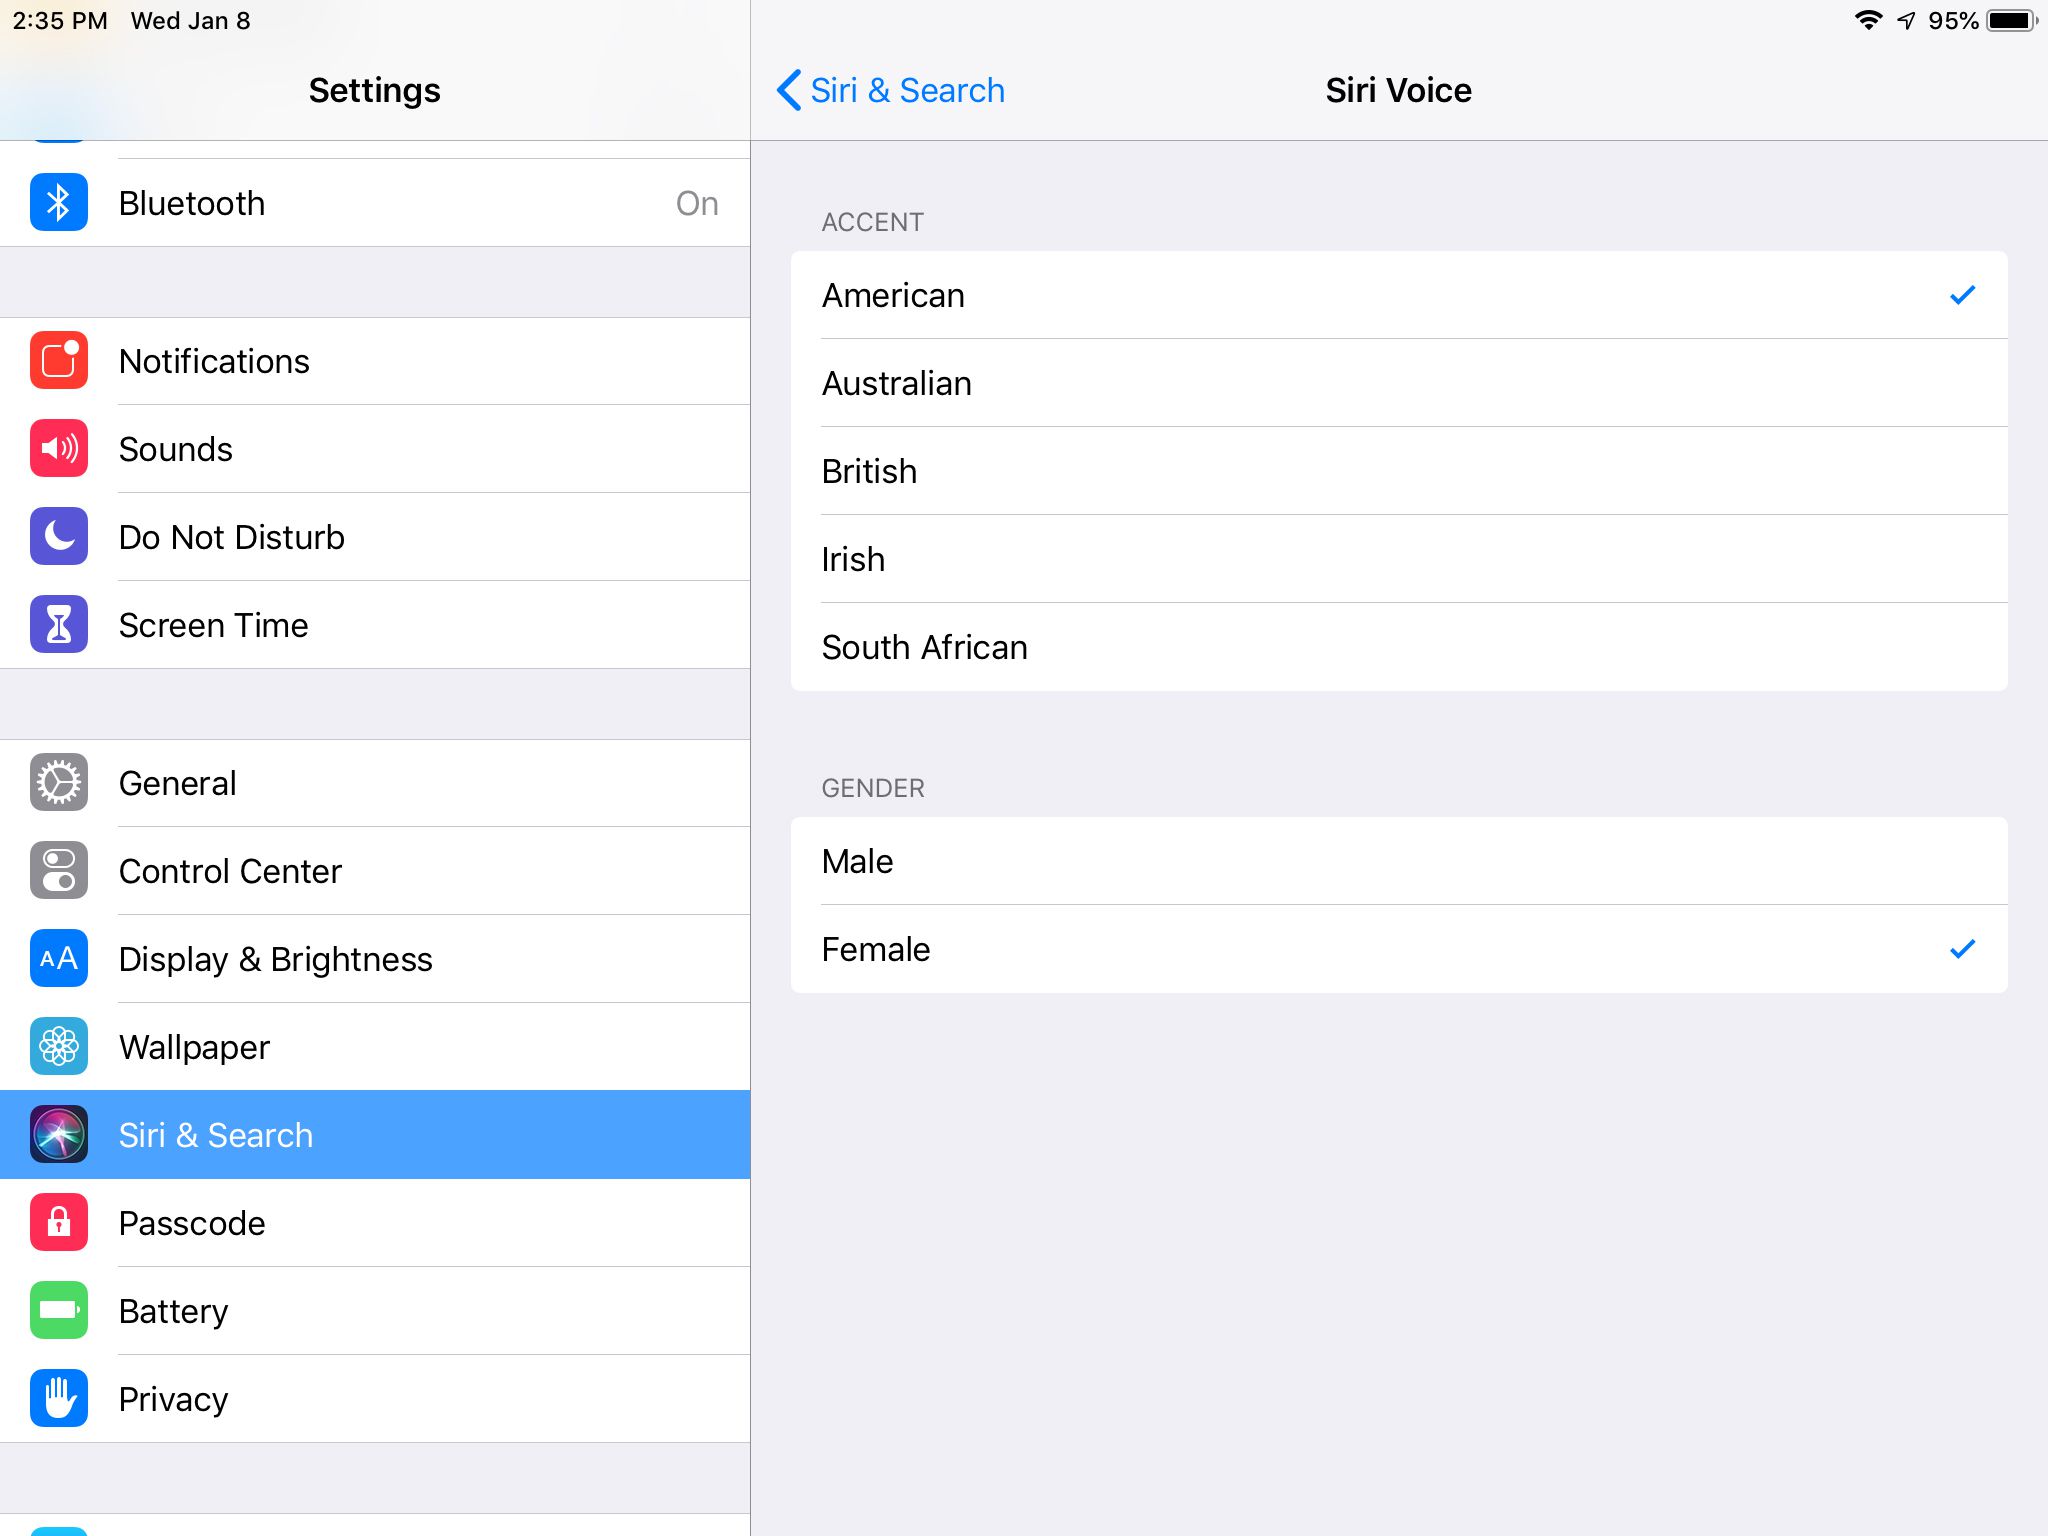2048x1536 pixels.
Task: Select the Bluetooth settings icon
Action: coord(58,202)
